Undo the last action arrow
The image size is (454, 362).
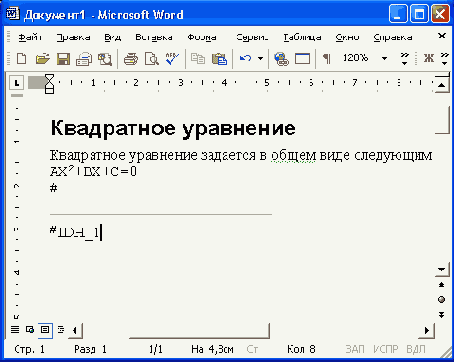pyautogui.click(x=245, y=59)
